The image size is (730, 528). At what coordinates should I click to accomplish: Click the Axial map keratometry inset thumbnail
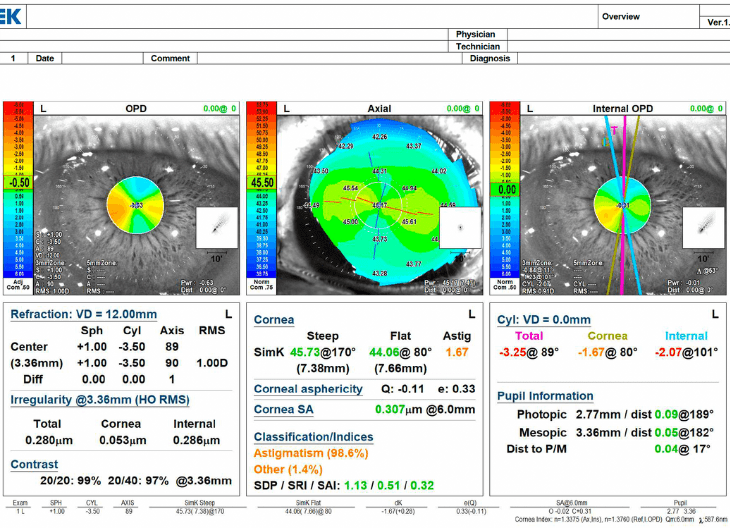point(459,228)
